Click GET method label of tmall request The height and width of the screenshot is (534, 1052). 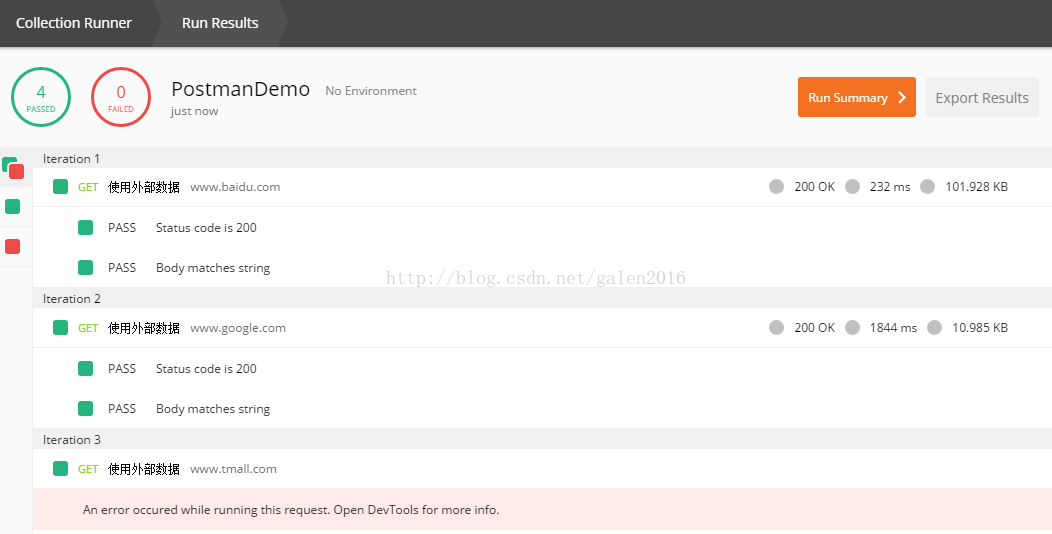point(88,469)
